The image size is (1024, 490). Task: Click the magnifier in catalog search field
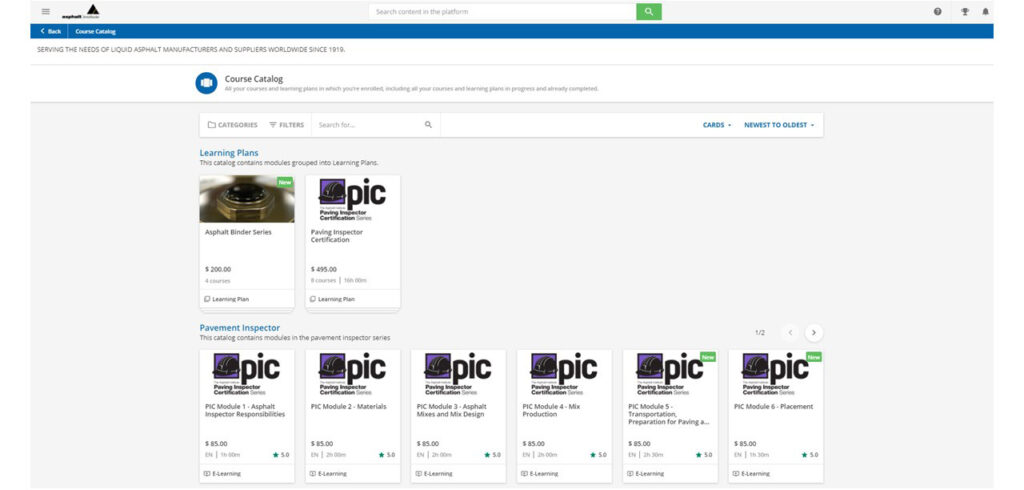click(x=428, y=125)
